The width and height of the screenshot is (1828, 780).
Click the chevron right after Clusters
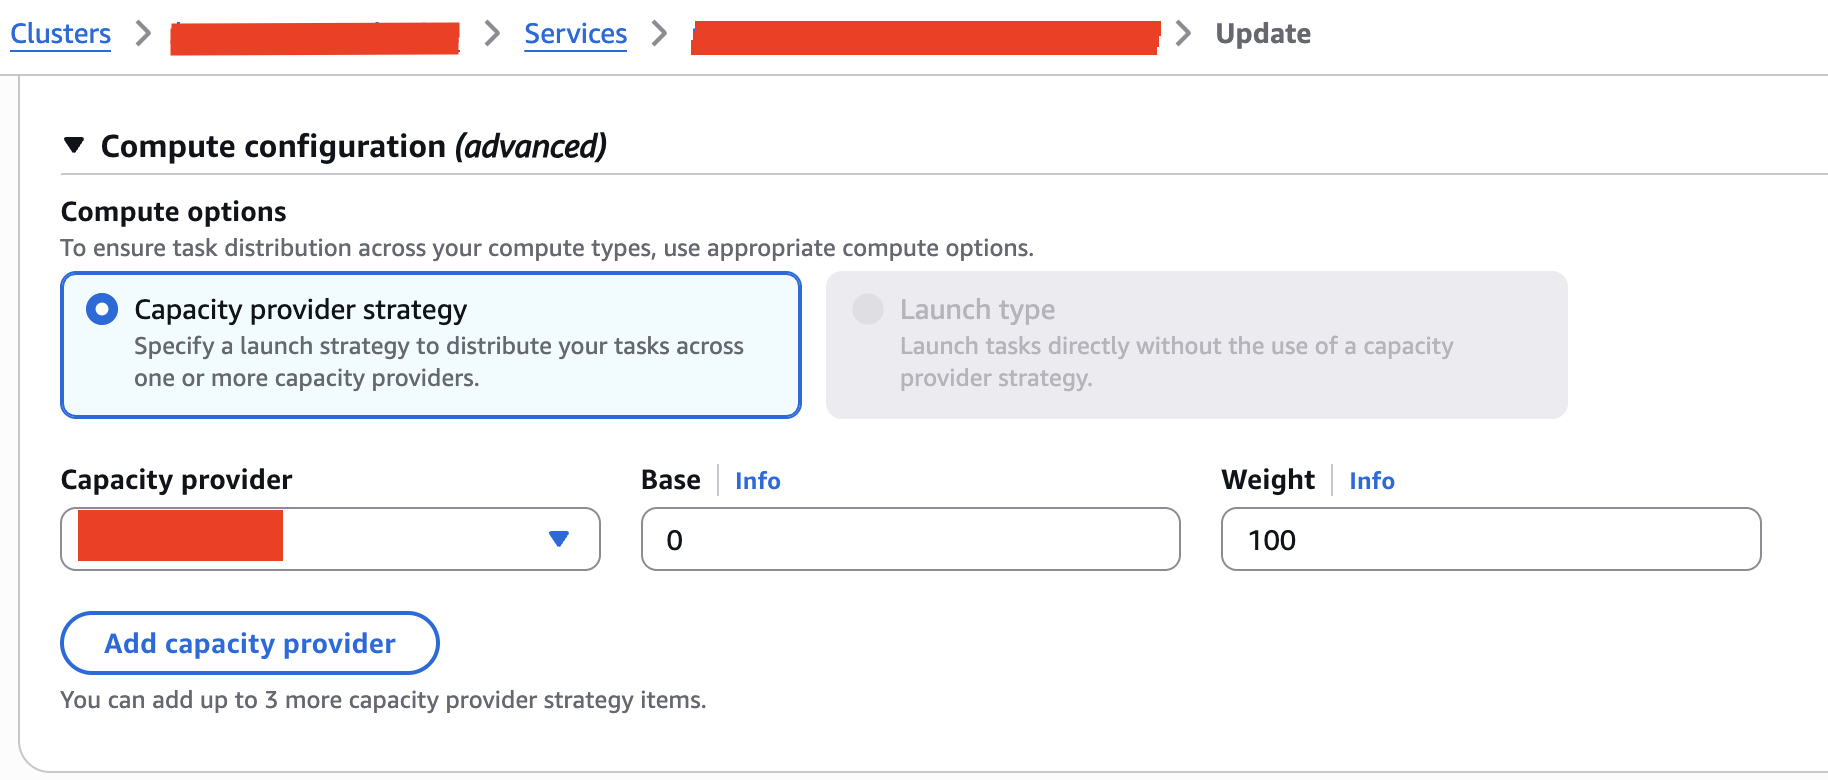[x=143, y=34]
